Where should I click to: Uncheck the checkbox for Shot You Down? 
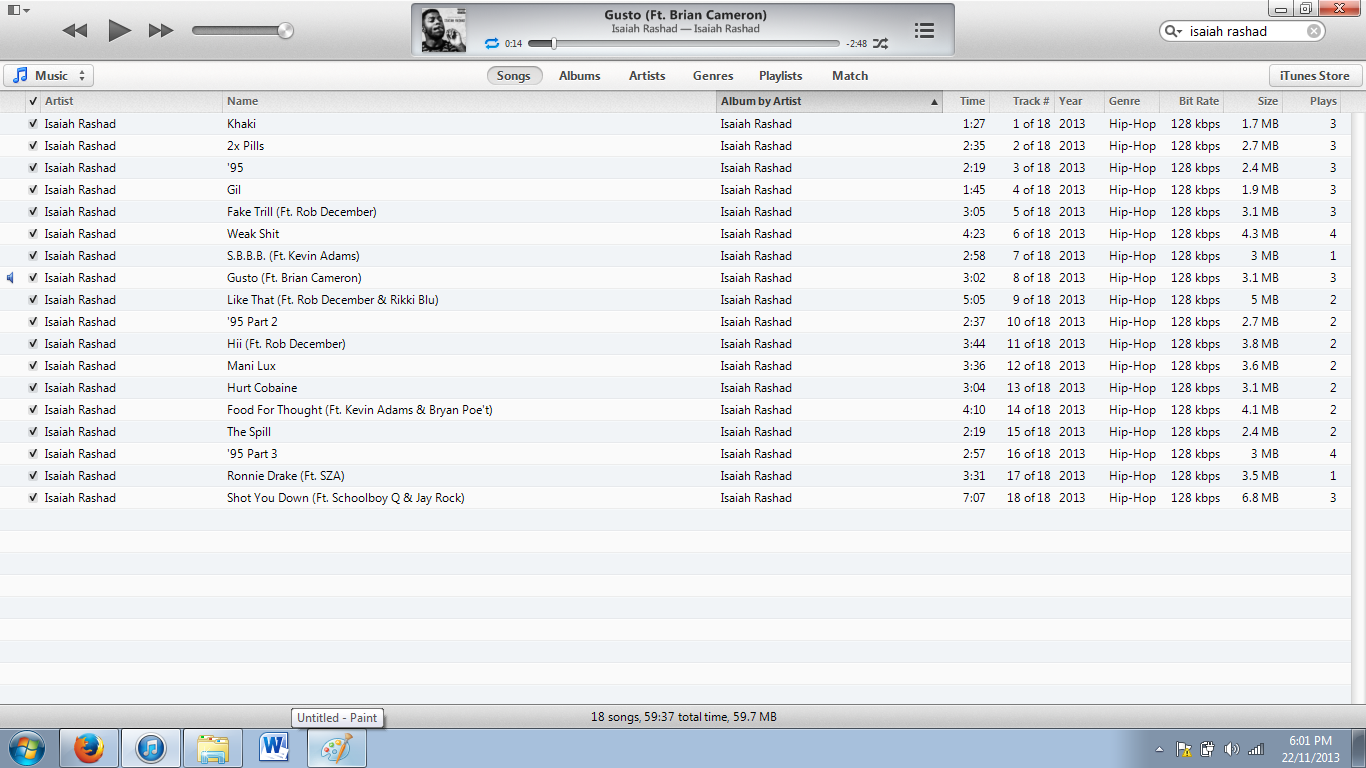pyautogui.click(x=33, y=498)
